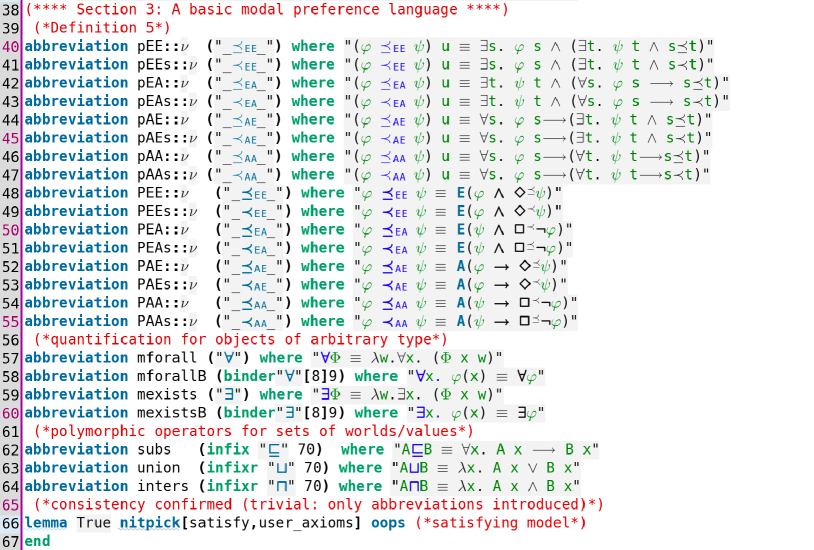Click 'mexistsB' on line 60
814x550 pixels.
point(171,412)
